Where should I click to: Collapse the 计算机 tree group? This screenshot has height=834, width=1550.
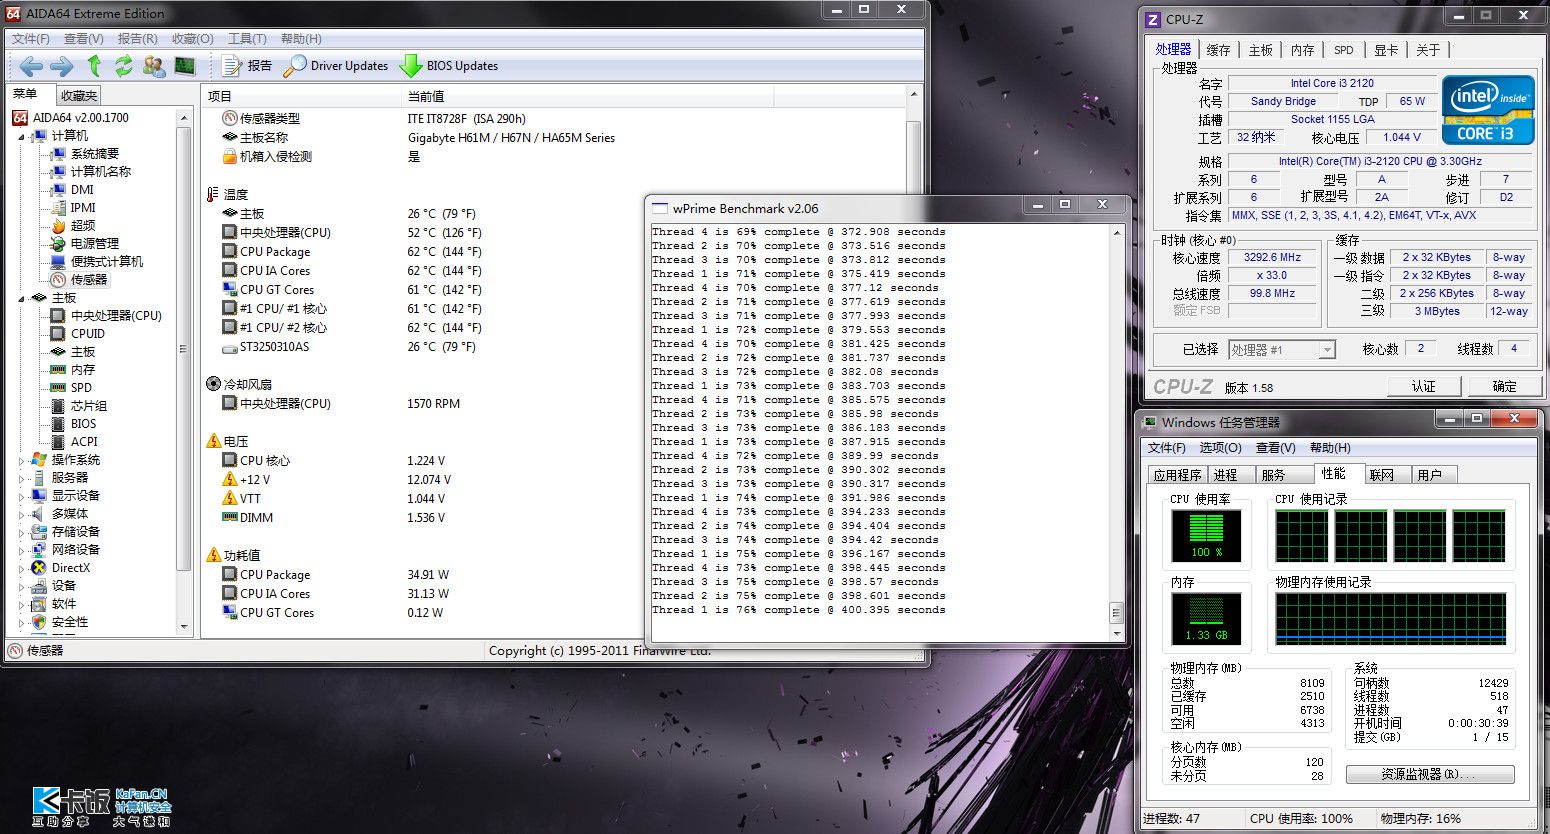22,136
